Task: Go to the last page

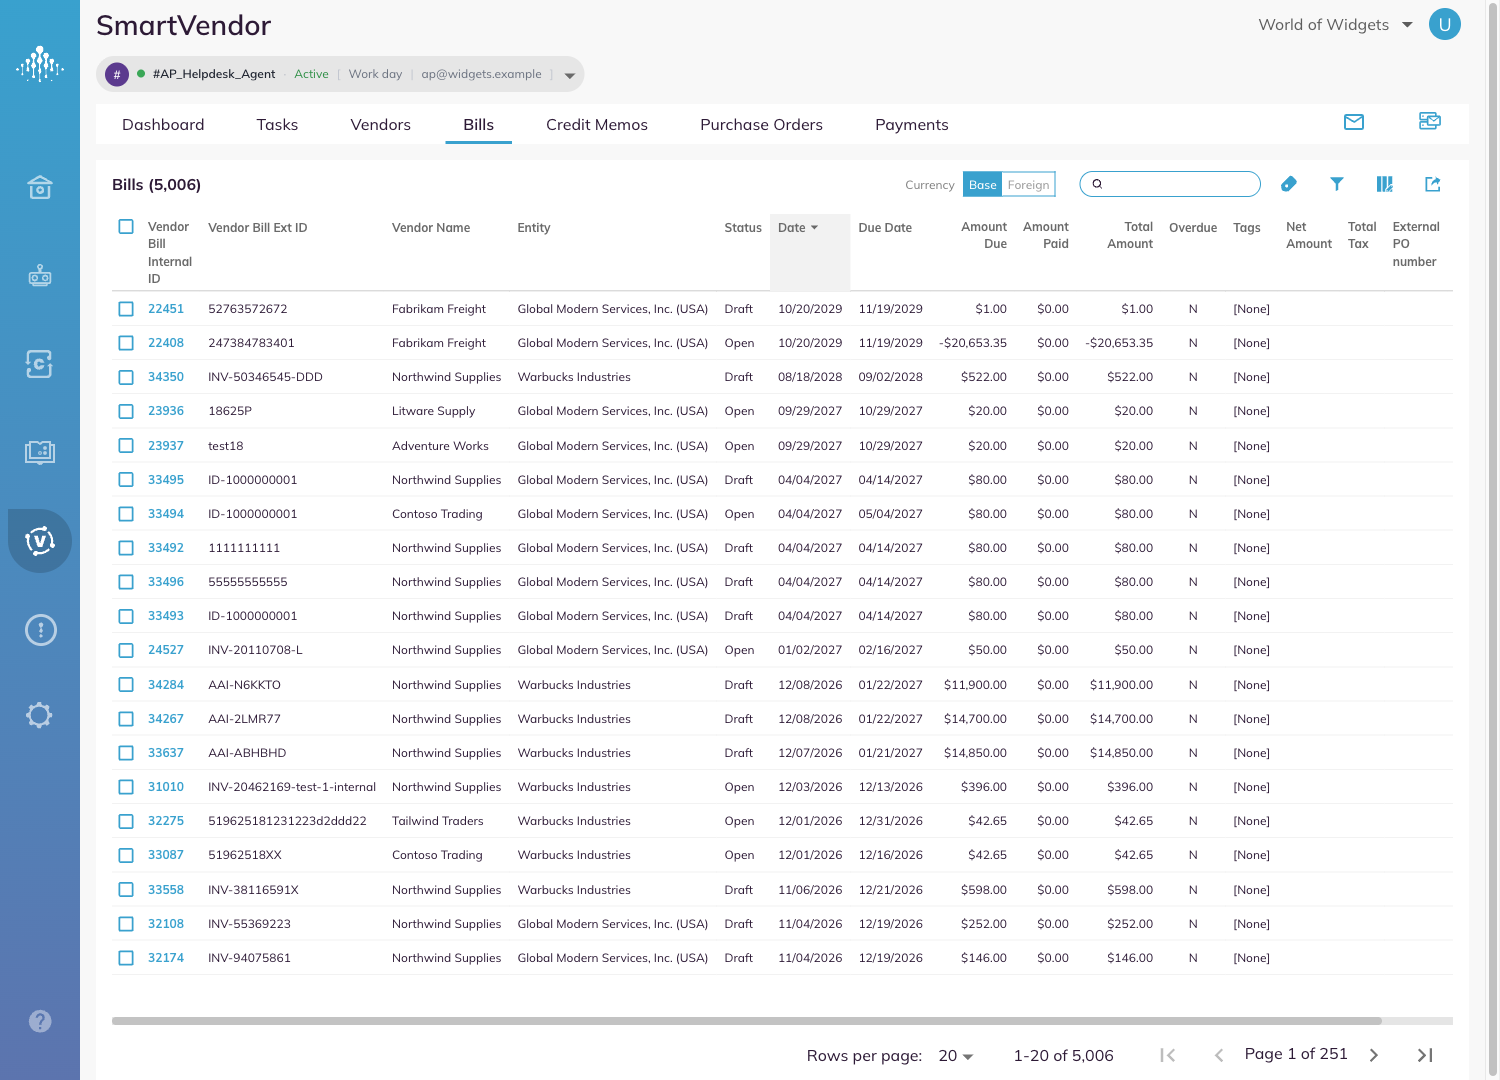Action: click(x=1426, y=1055)
